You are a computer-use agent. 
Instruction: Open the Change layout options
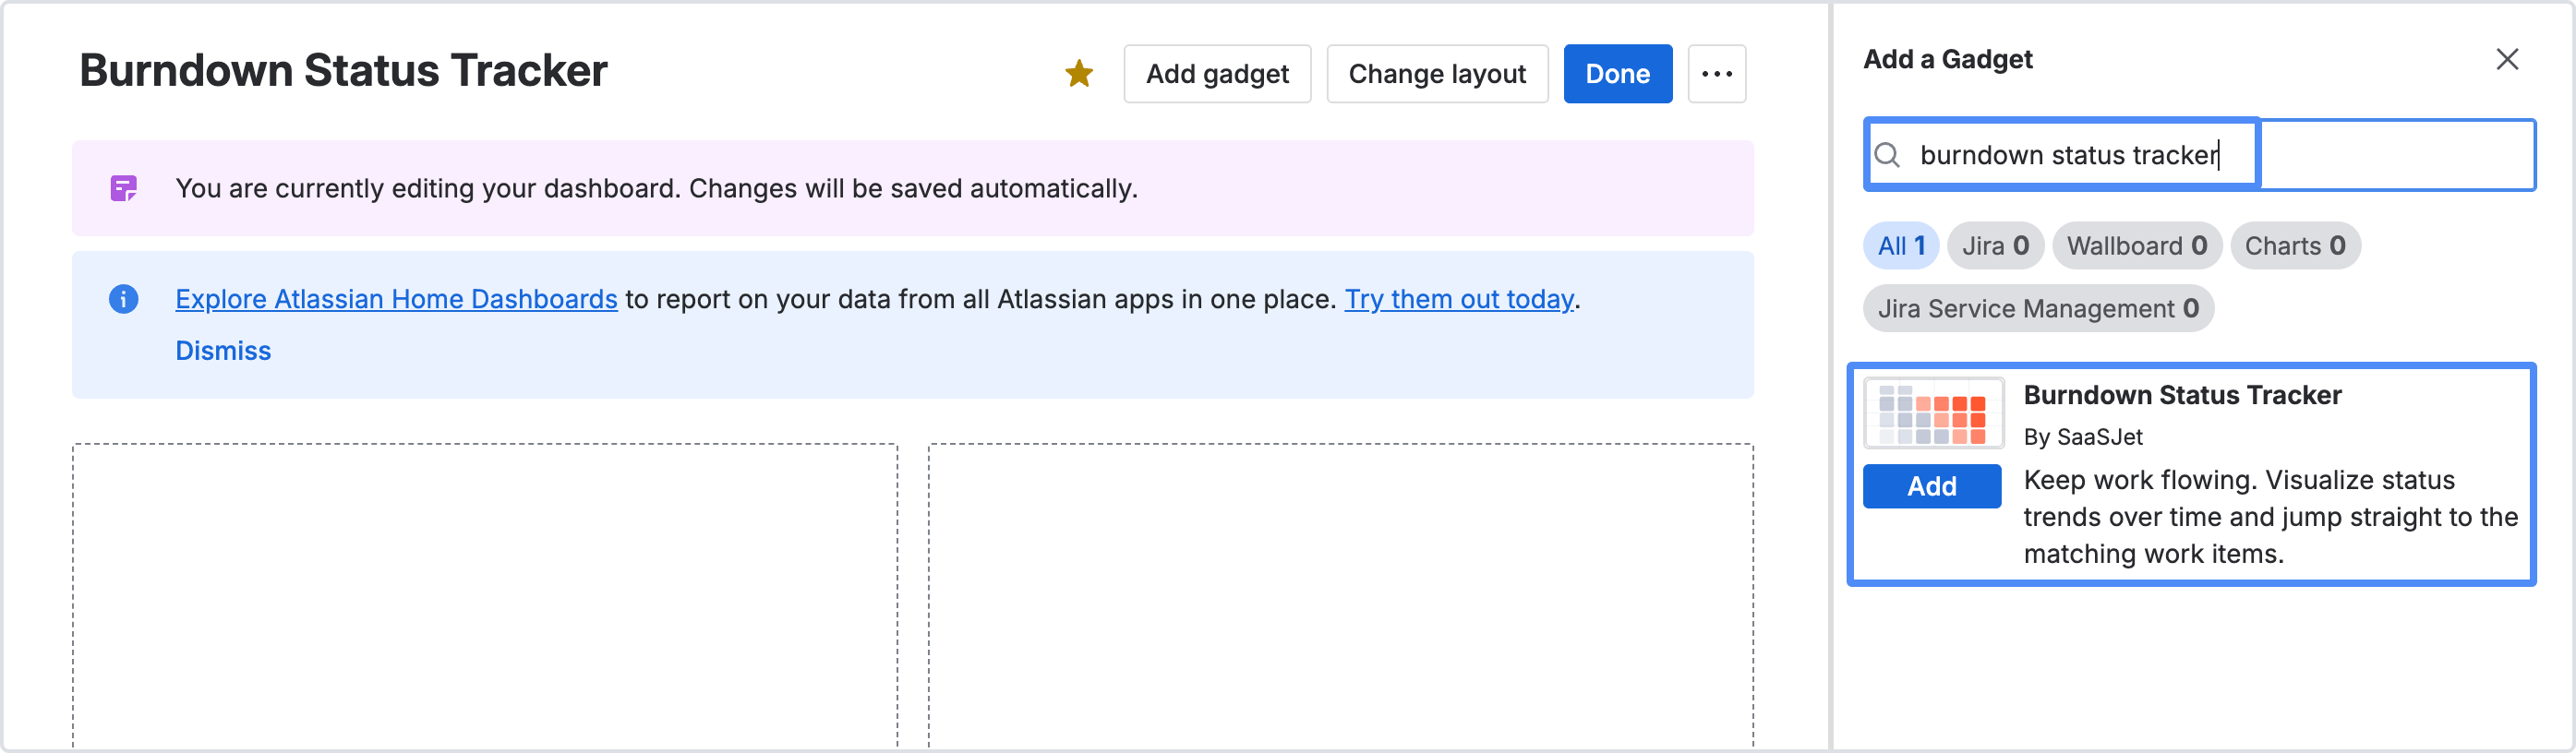1436,74
